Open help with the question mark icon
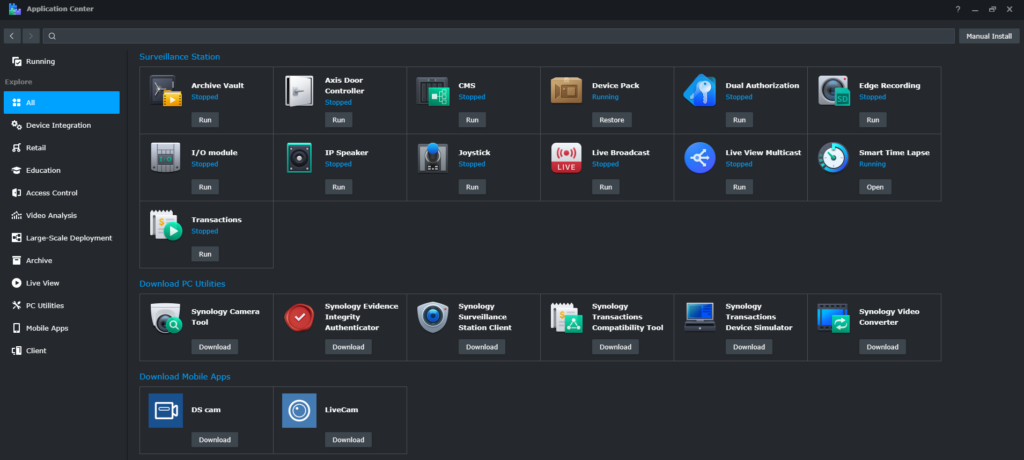The image size is (1024, 460). [x=957, y=9]
